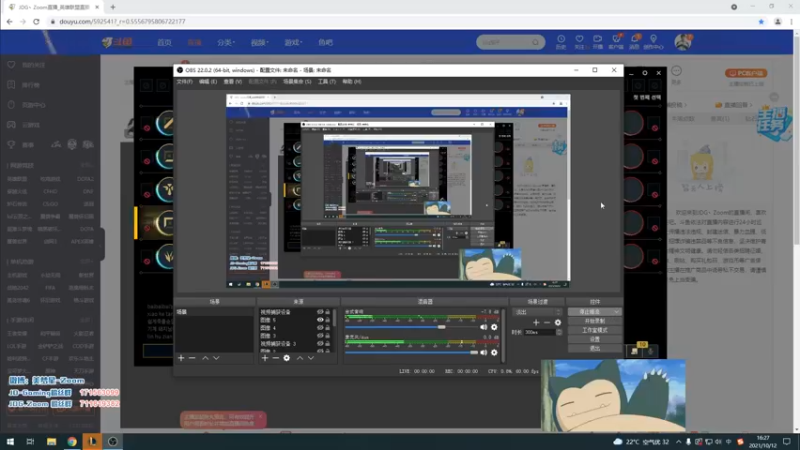The width and height of the screenshot is (800, 450).
Task: Move the scene up with the up arrow
Action: [205, 358]
